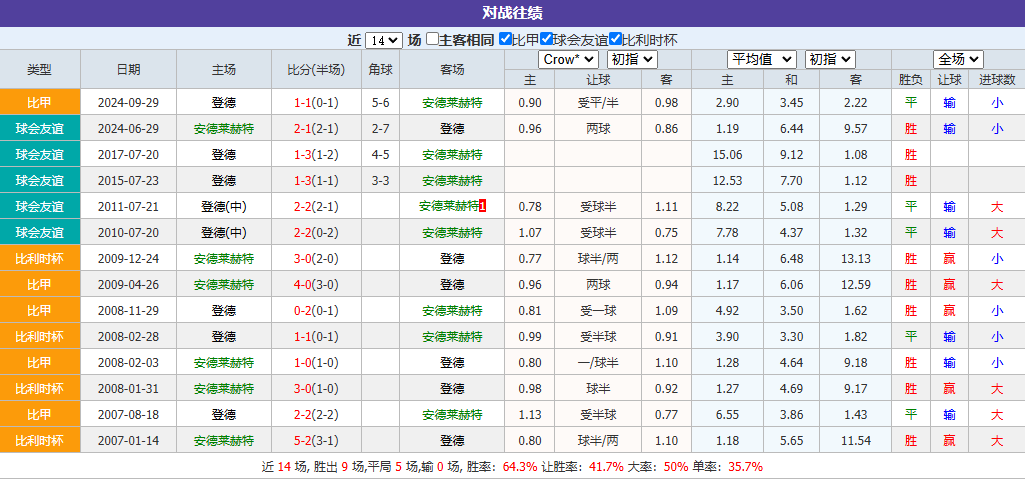Open the 1-3(1-1) score for 2015-07-23
The image size is (1025, 479).
pyautogui.click(x=316, y=180)
